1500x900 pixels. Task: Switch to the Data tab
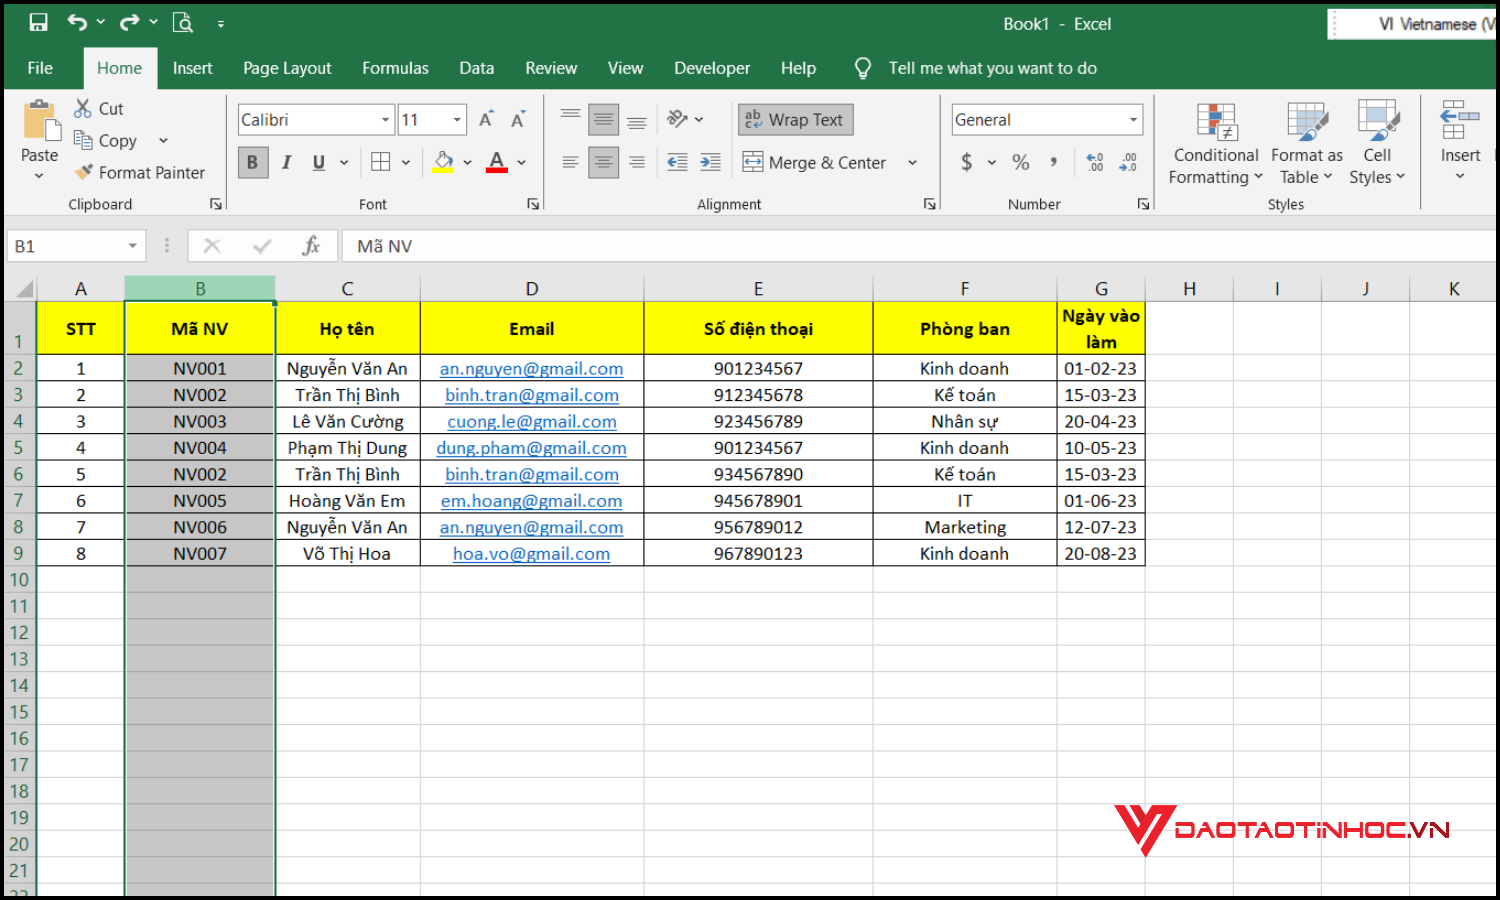click(x=476, y=68)
